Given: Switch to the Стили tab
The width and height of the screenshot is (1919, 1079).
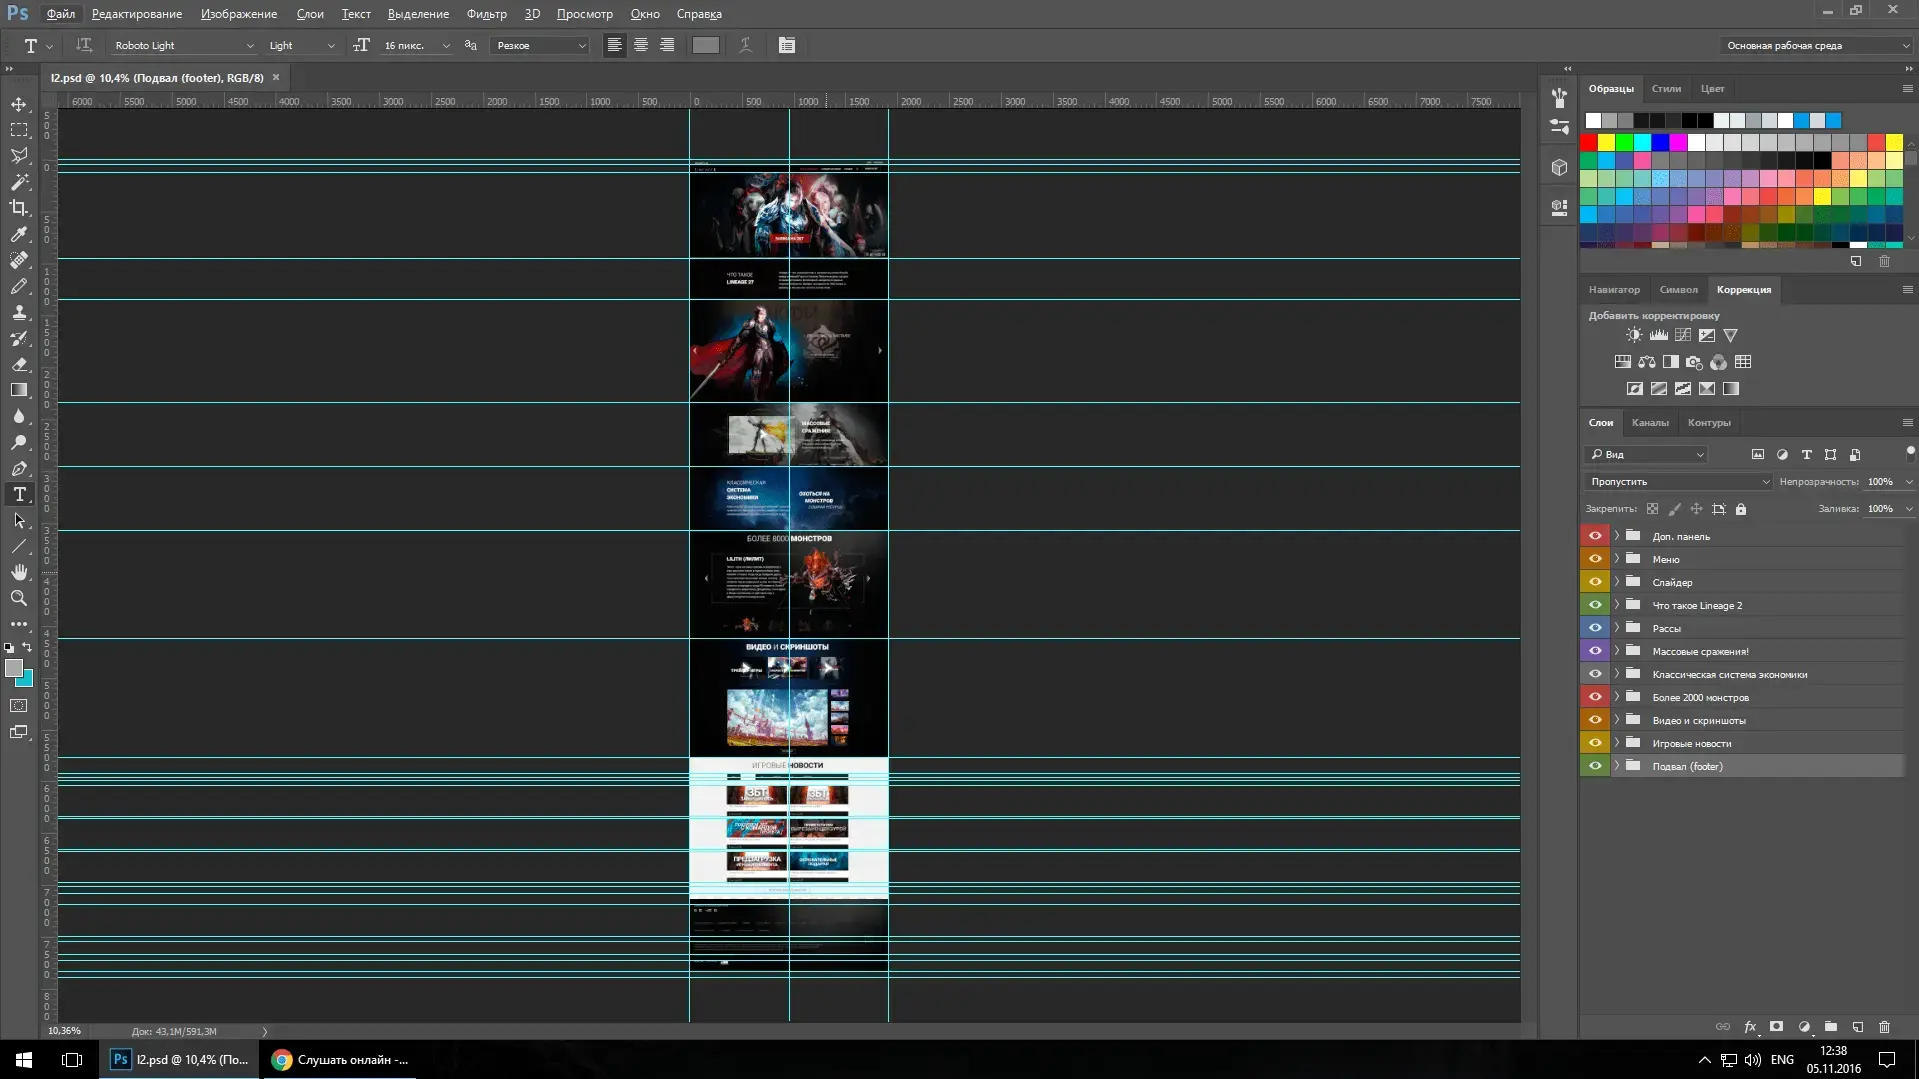Looking at the screenshot, I should tap(1666, 89).
